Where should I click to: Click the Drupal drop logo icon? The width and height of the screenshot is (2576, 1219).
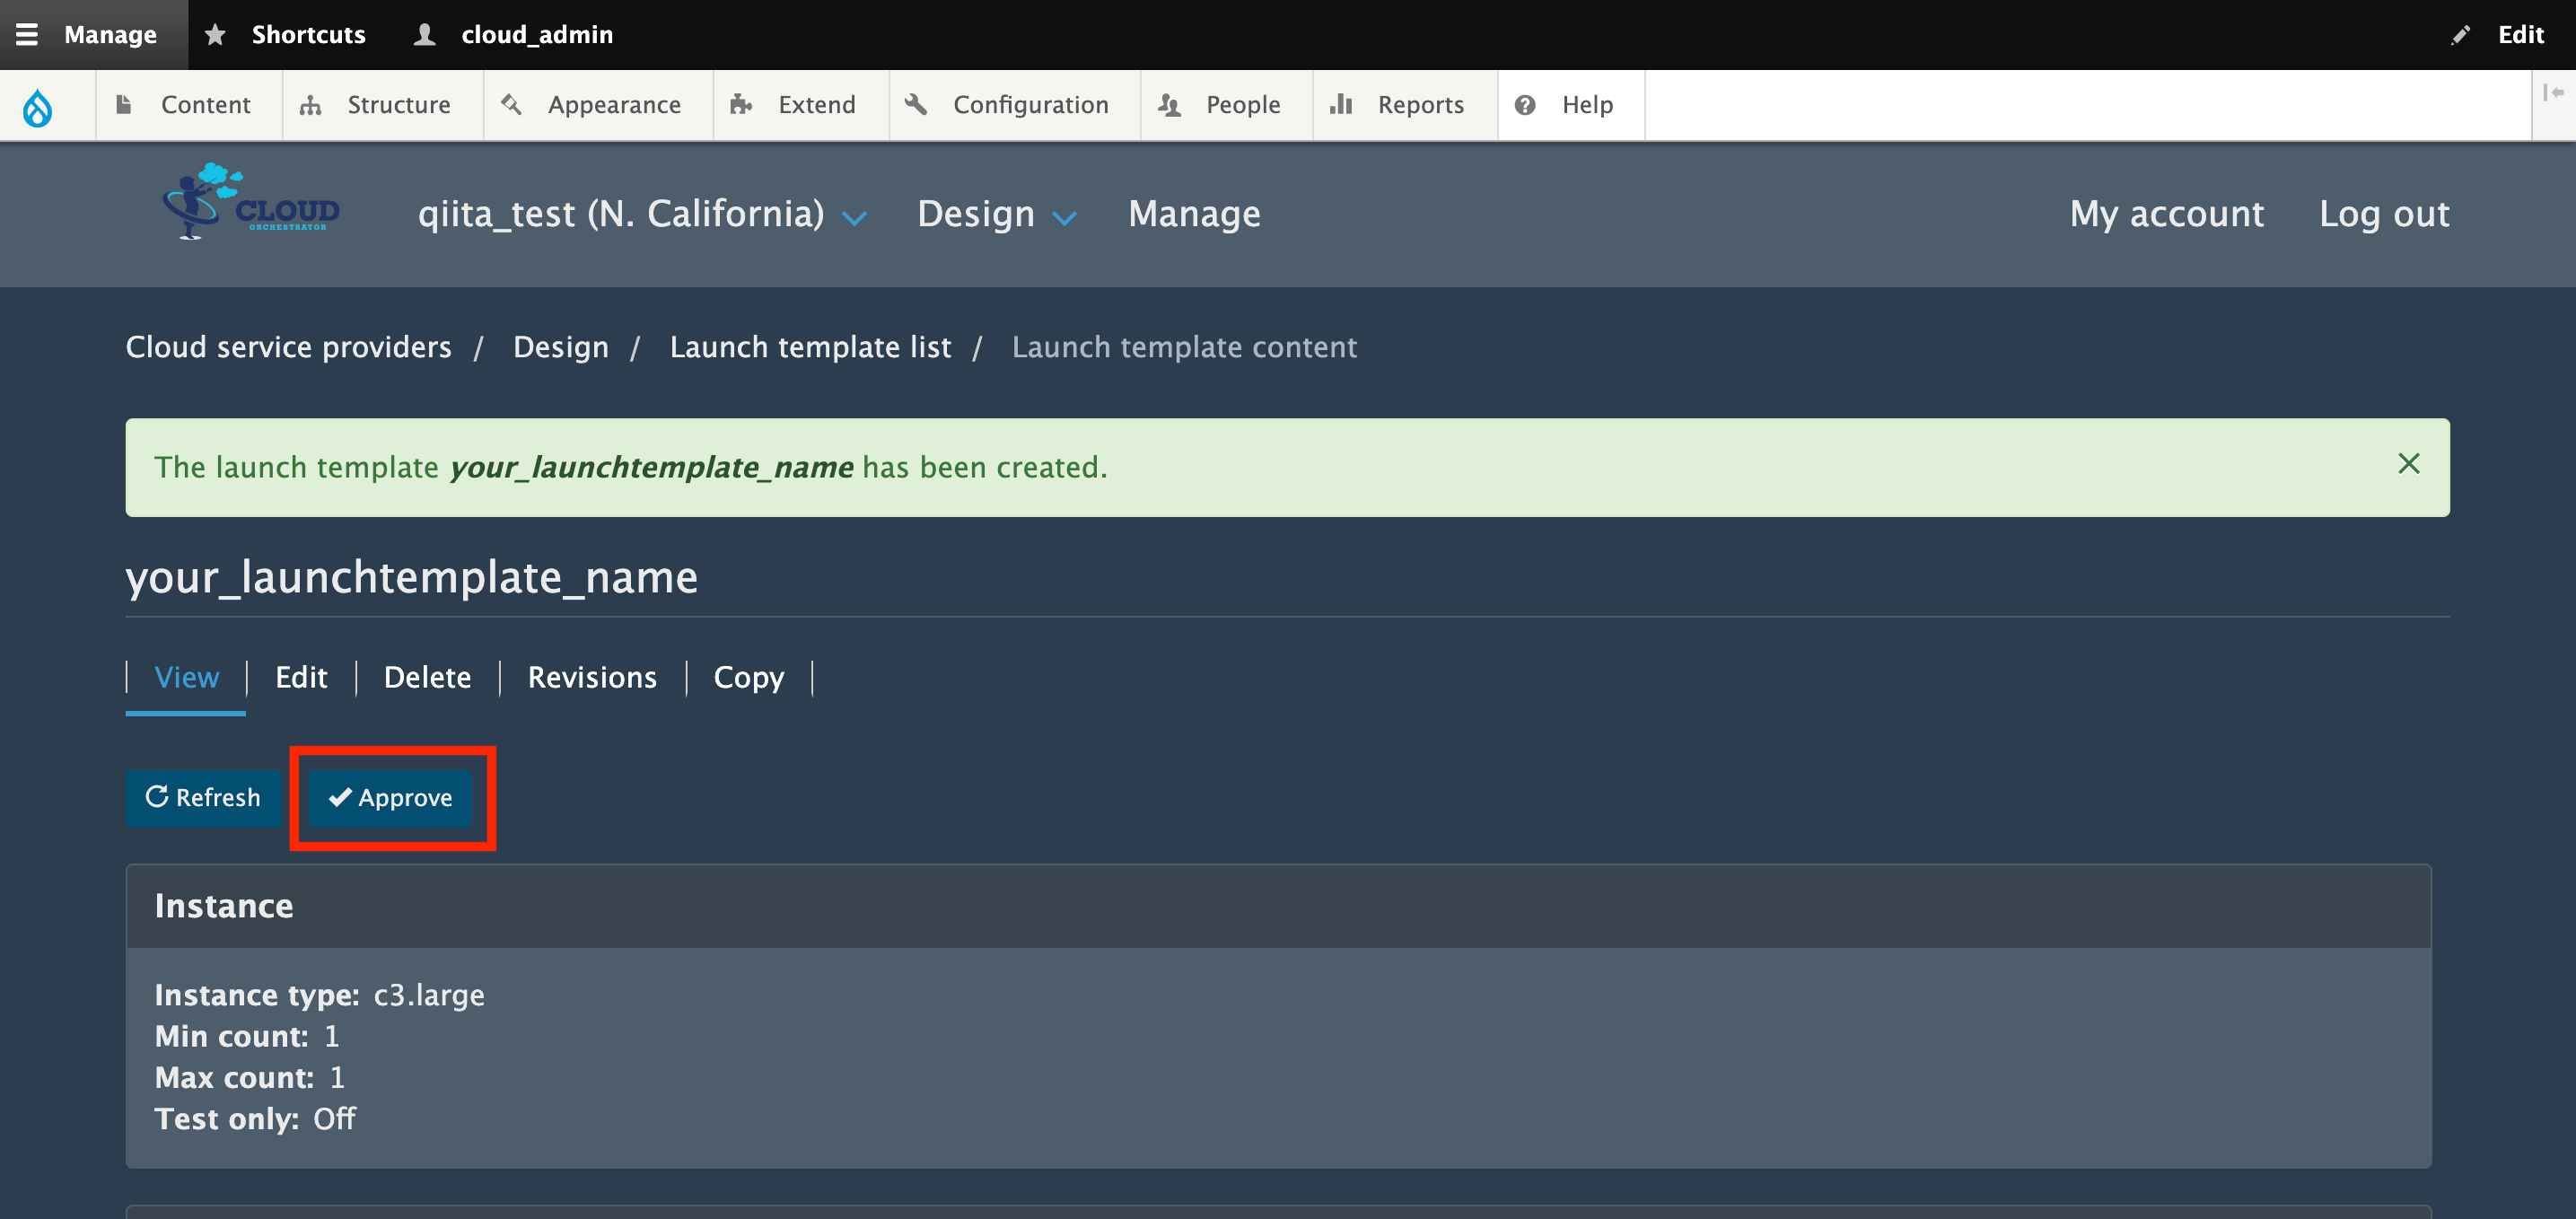pos(38,106)
